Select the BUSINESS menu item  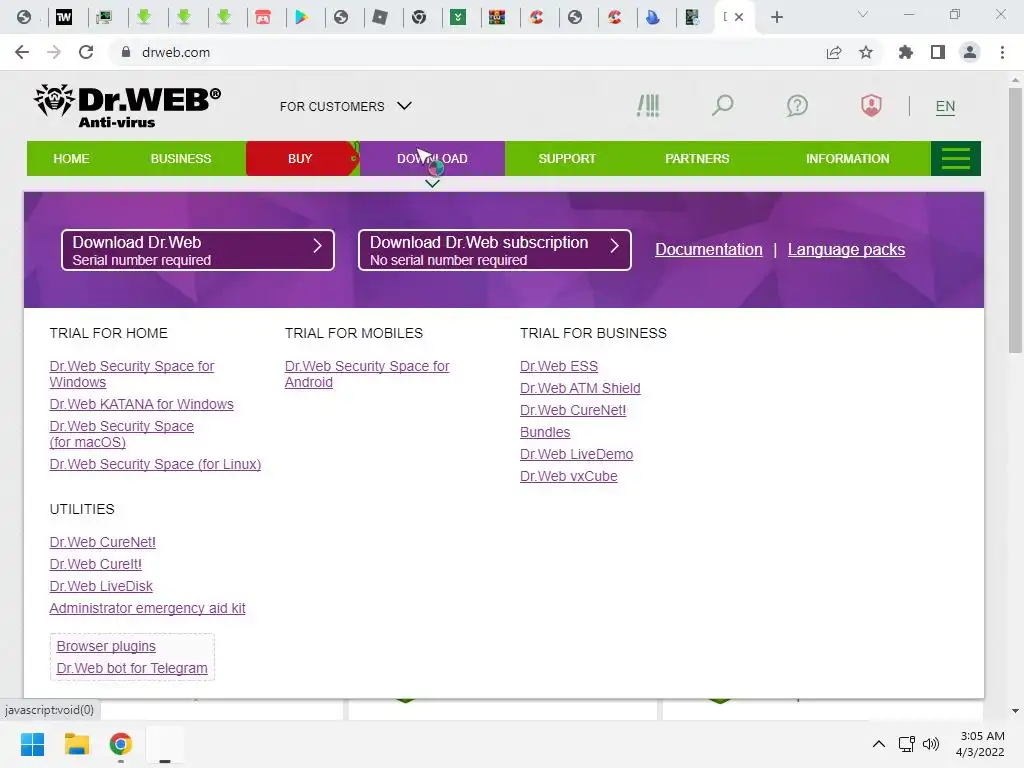pyautogui.click(x=181, y=158)
